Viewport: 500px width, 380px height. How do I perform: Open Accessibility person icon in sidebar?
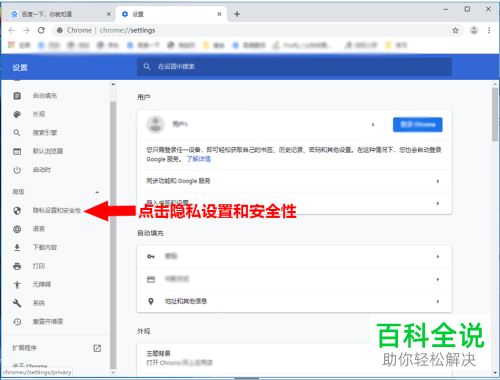pyautogui.click(x=17, y=284)
